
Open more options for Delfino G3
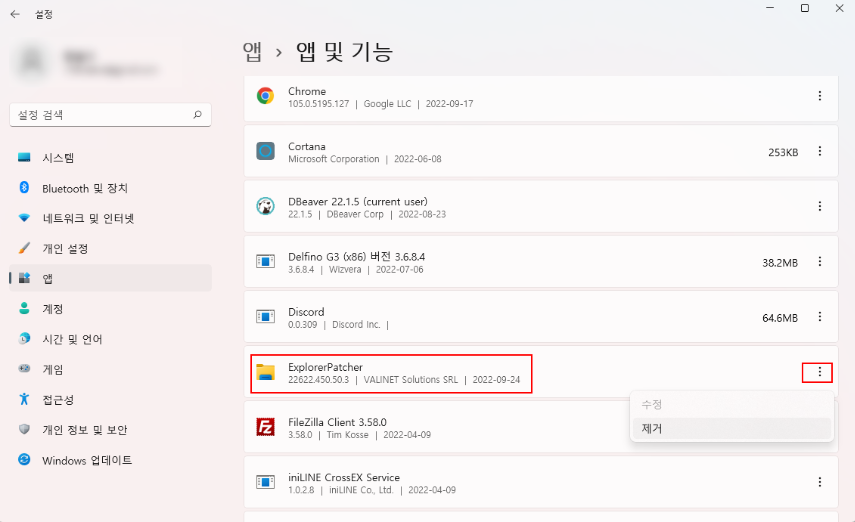pyautogui.click(x=820, y=262)
